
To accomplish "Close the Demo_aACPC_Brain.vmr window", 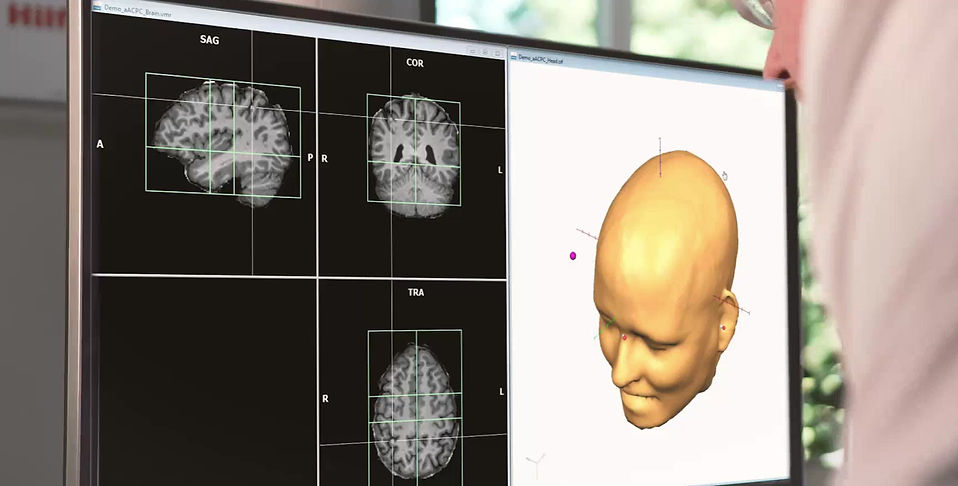I will [497, 54].
